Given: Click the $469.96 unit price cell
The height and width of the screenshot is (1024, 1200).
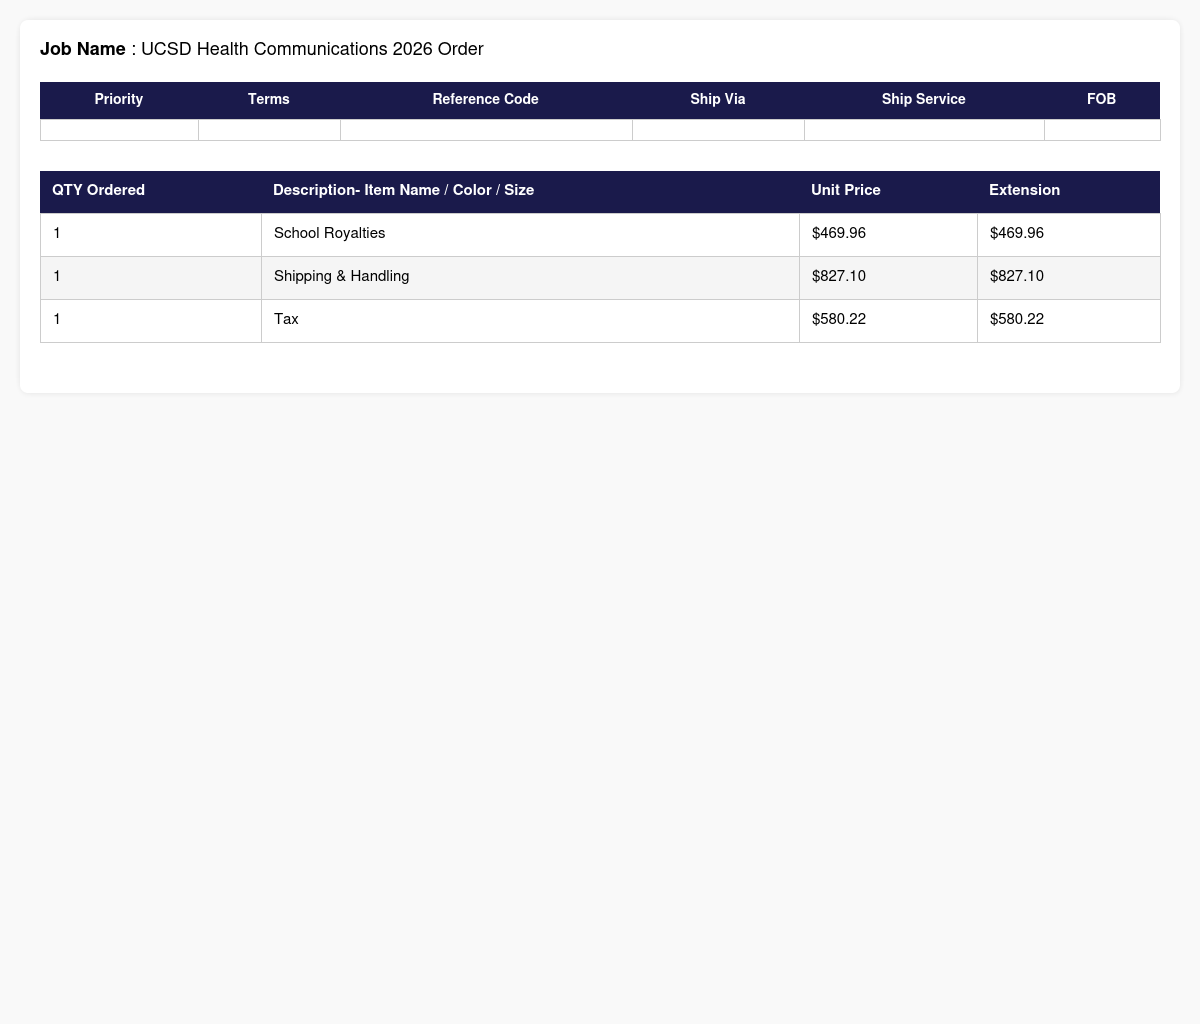Looking at the screenshot, I should pos(888,234).
